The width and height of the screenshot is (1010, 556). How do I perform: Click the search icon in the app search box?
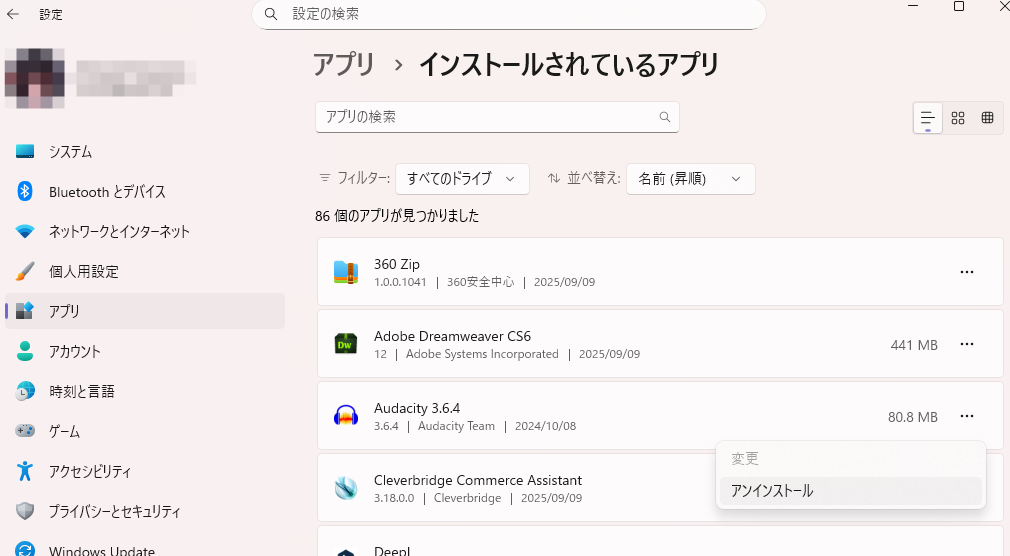pyautogui.click(x=665, y=117)
